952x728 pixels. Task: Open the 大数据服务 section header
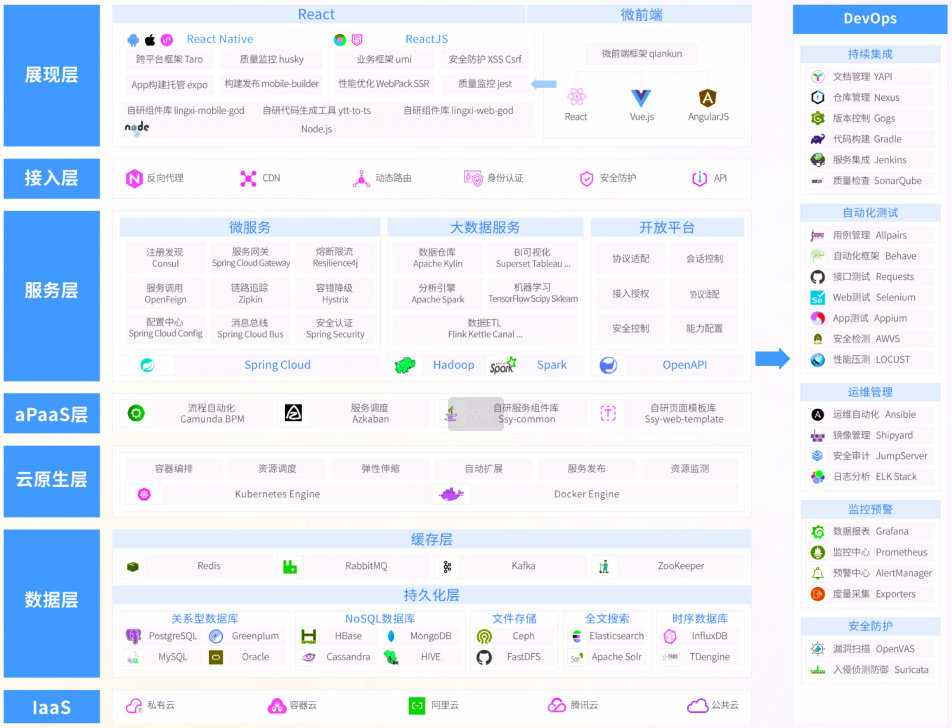[484, 227]
